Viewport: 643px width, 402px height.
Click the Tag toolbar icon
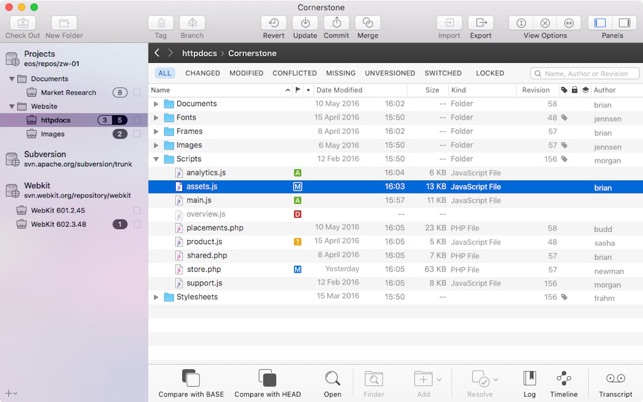click(161, 23)
